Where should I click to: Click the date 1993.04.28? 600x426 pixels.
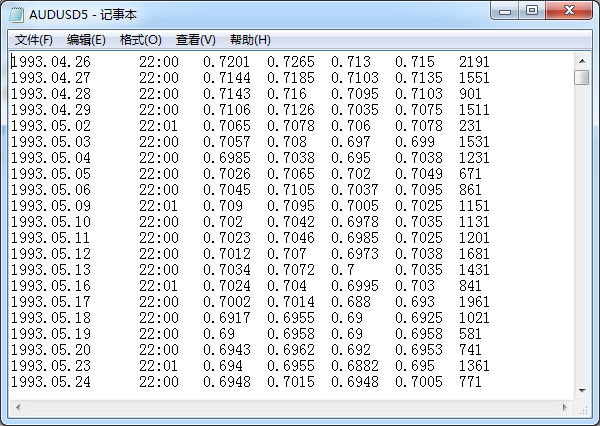click(51, 94)
